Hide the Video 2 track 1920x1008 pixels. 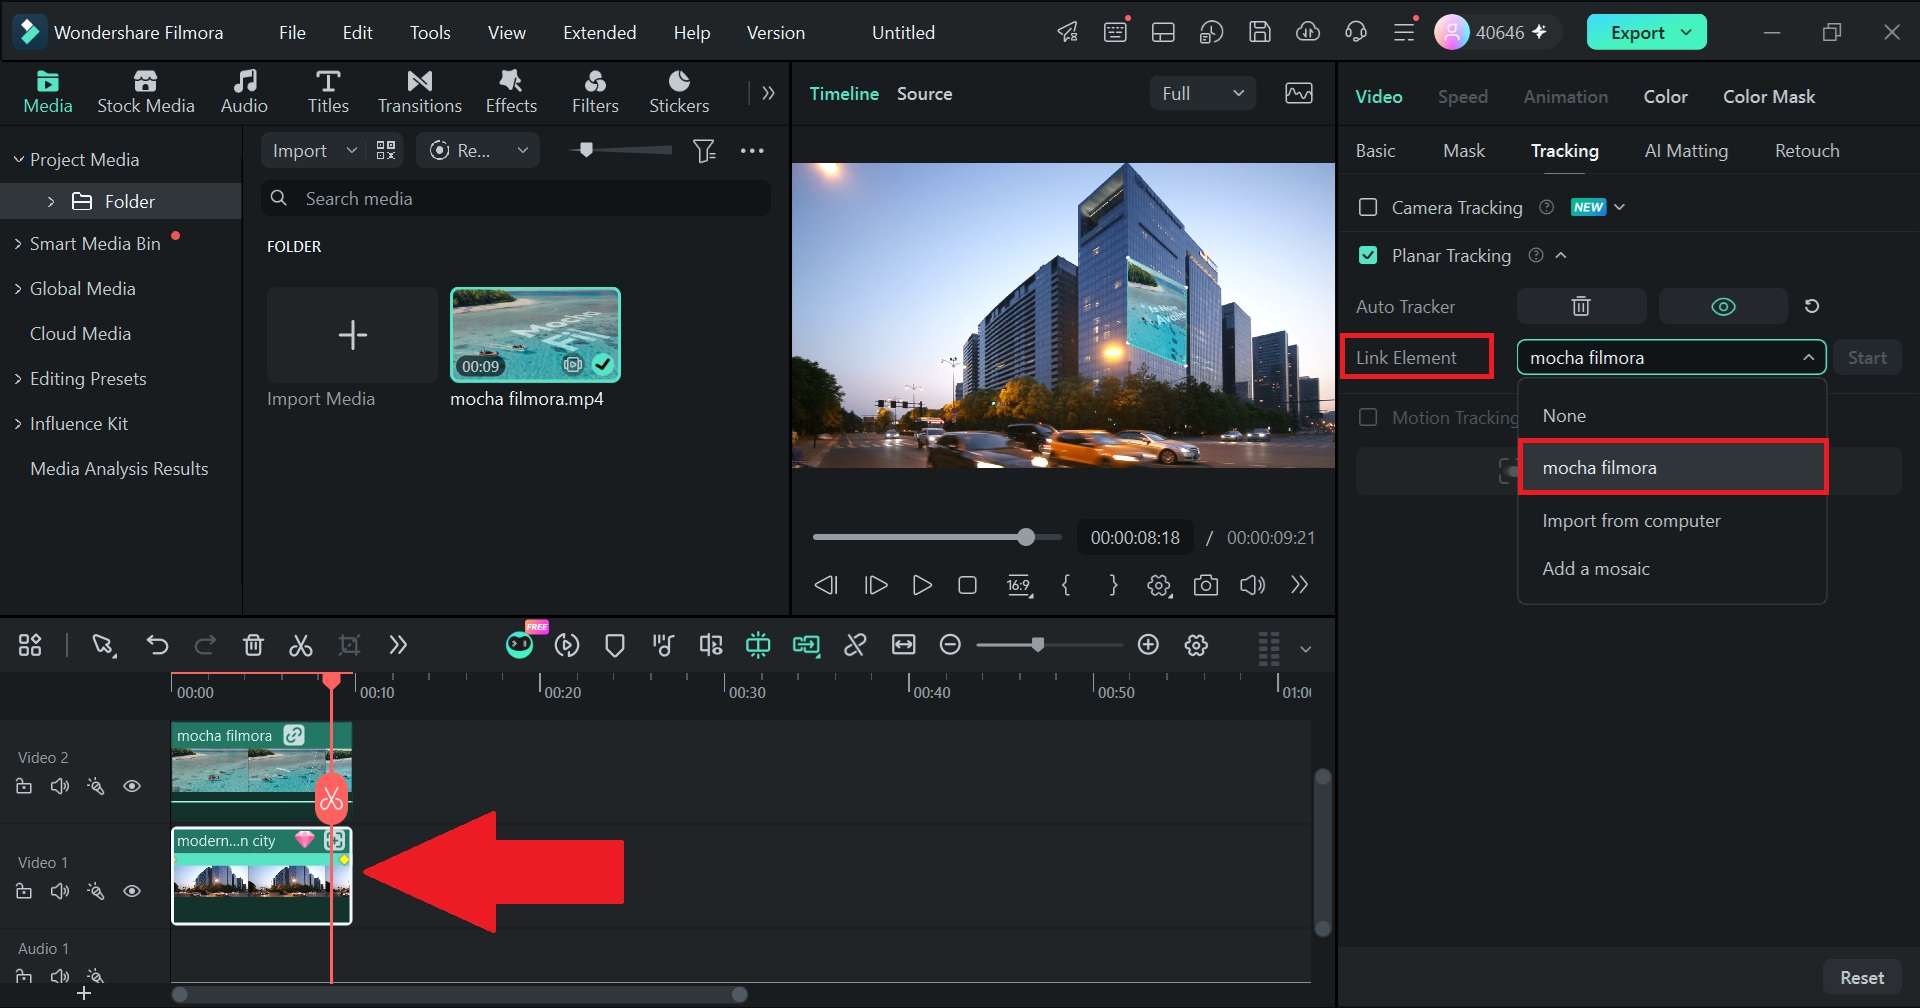pyautogui.click(x=132, y=786)
